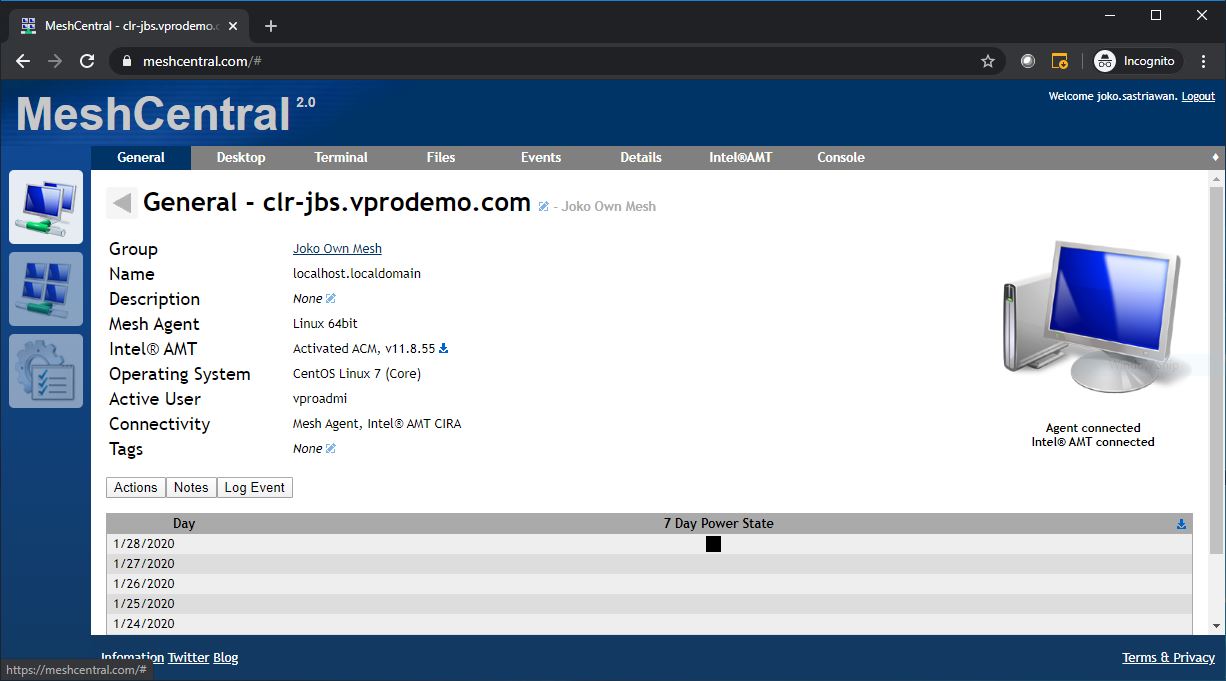
Task: Reload the page
Action: coord(87,61)
